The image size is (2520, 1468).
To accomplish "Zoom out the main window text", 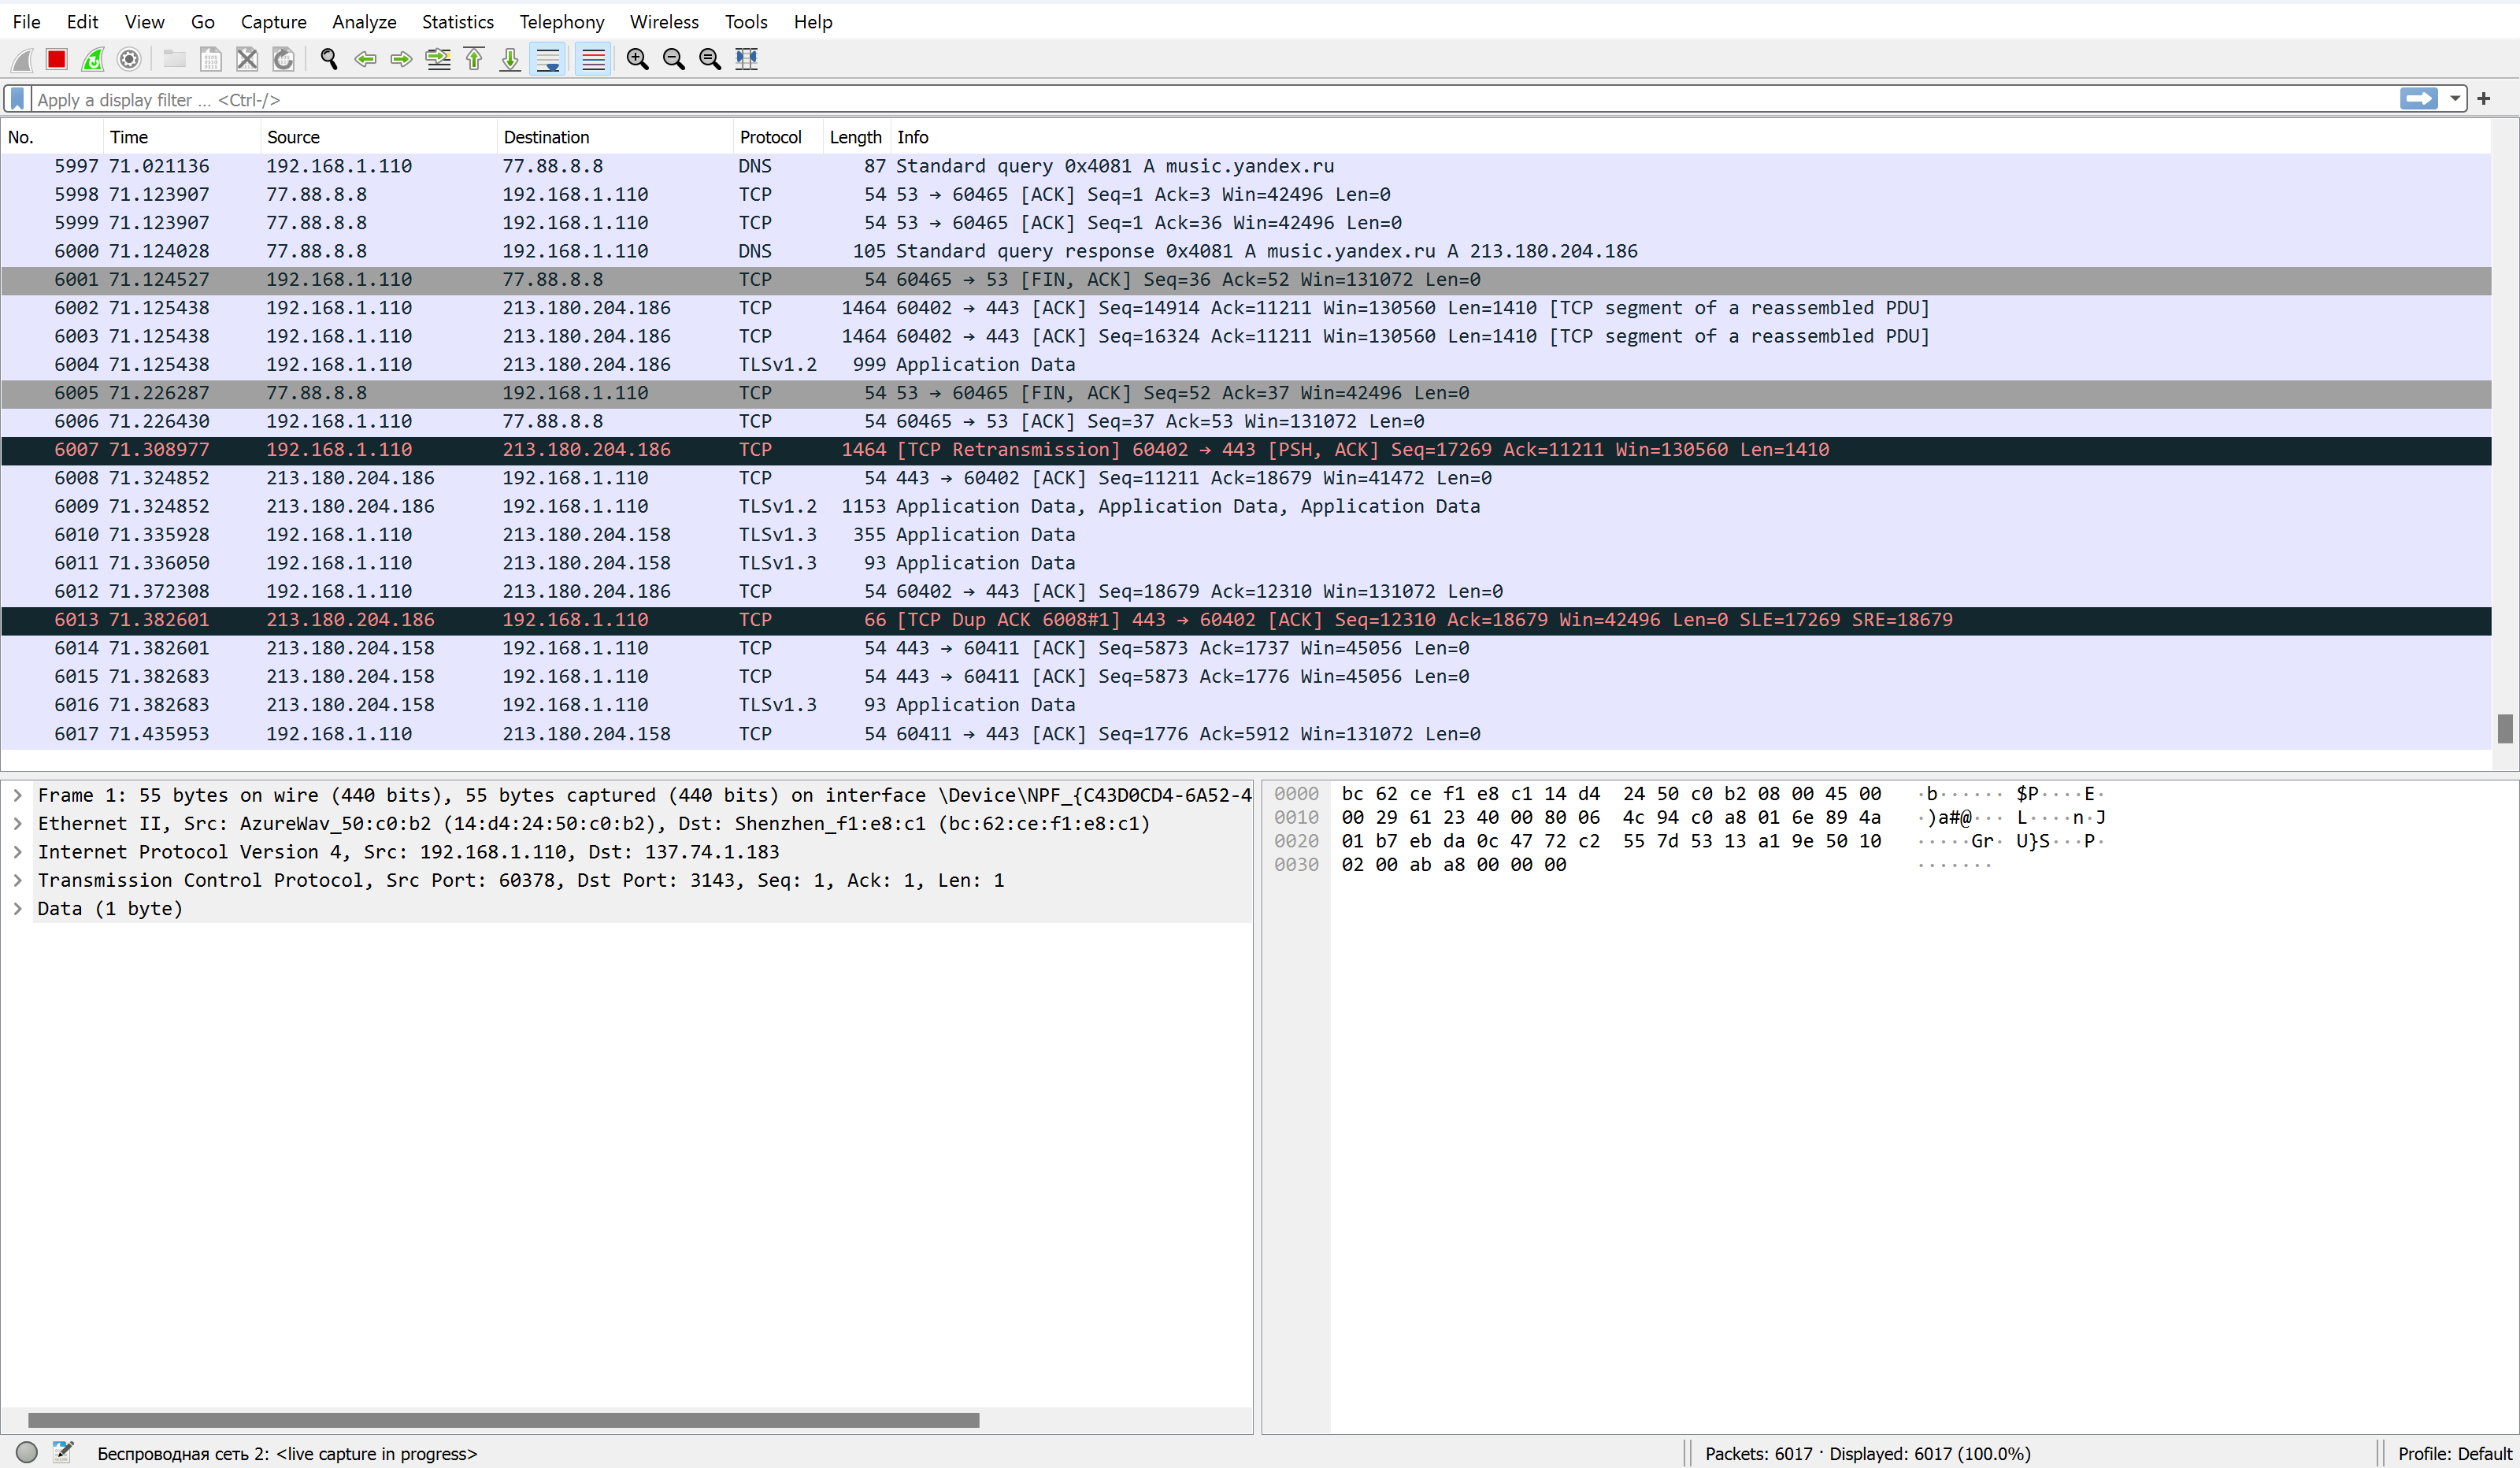I will pyautogui.click(x=674, y=59).
